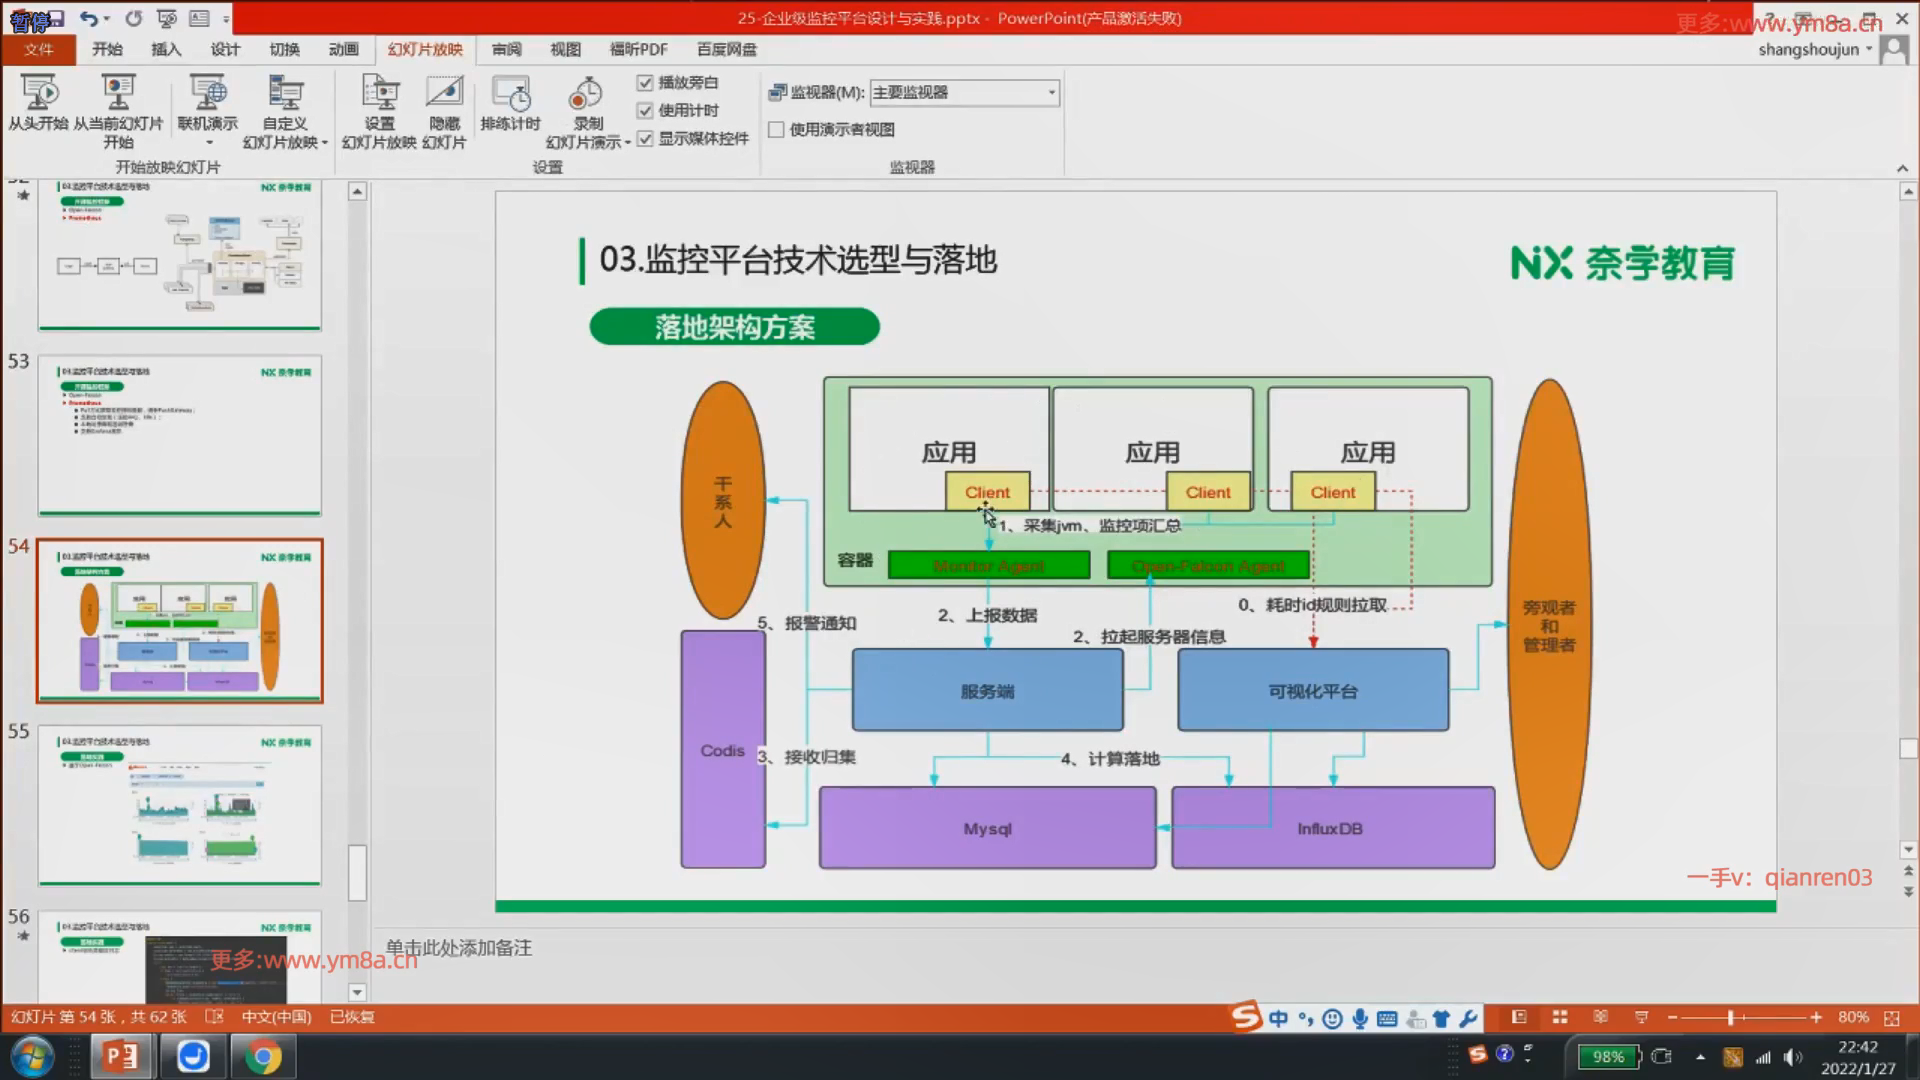Uncheck 使用计时 checkbox

[645, 111]
